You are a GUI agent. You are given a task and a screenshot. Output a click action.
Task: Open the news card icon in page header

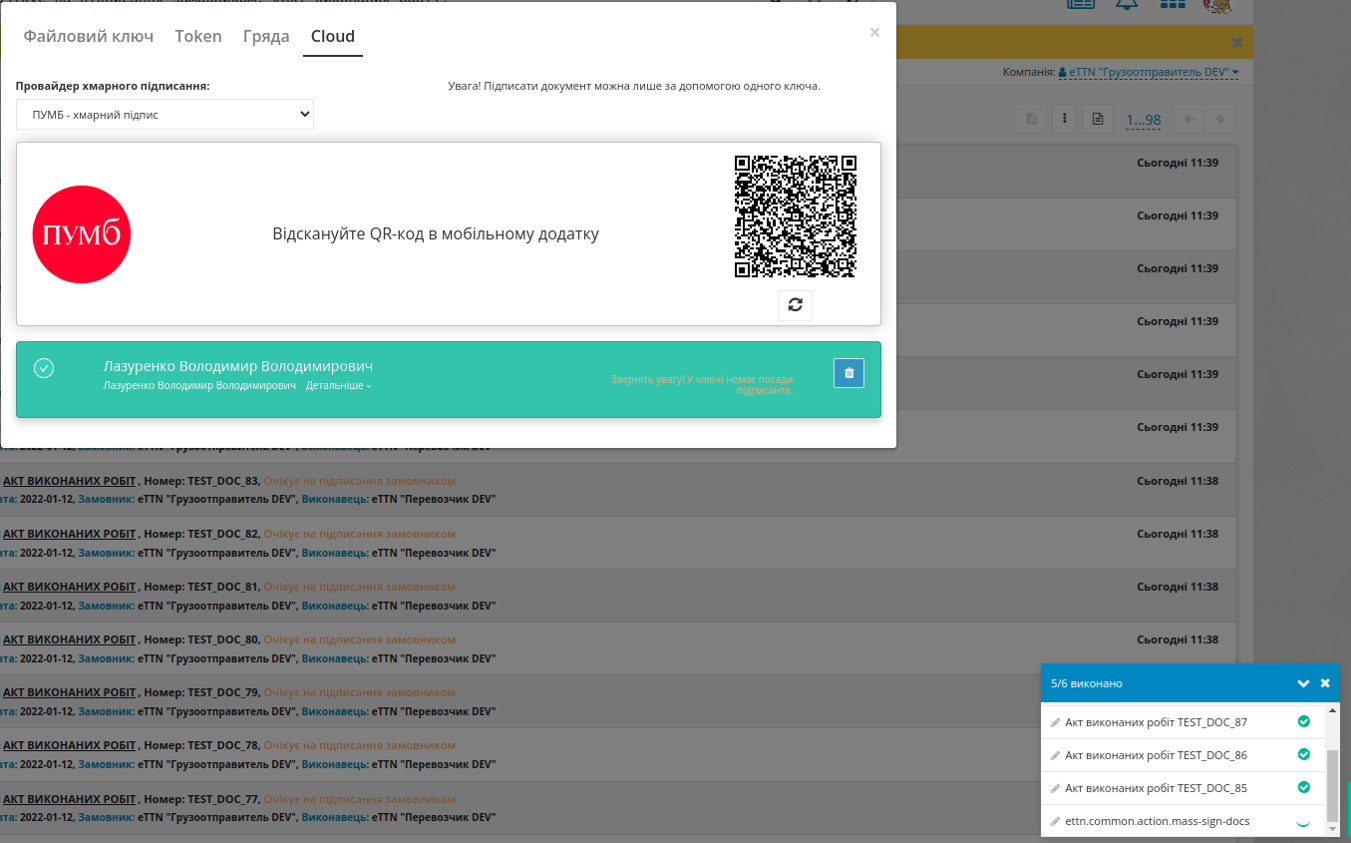1081,4
